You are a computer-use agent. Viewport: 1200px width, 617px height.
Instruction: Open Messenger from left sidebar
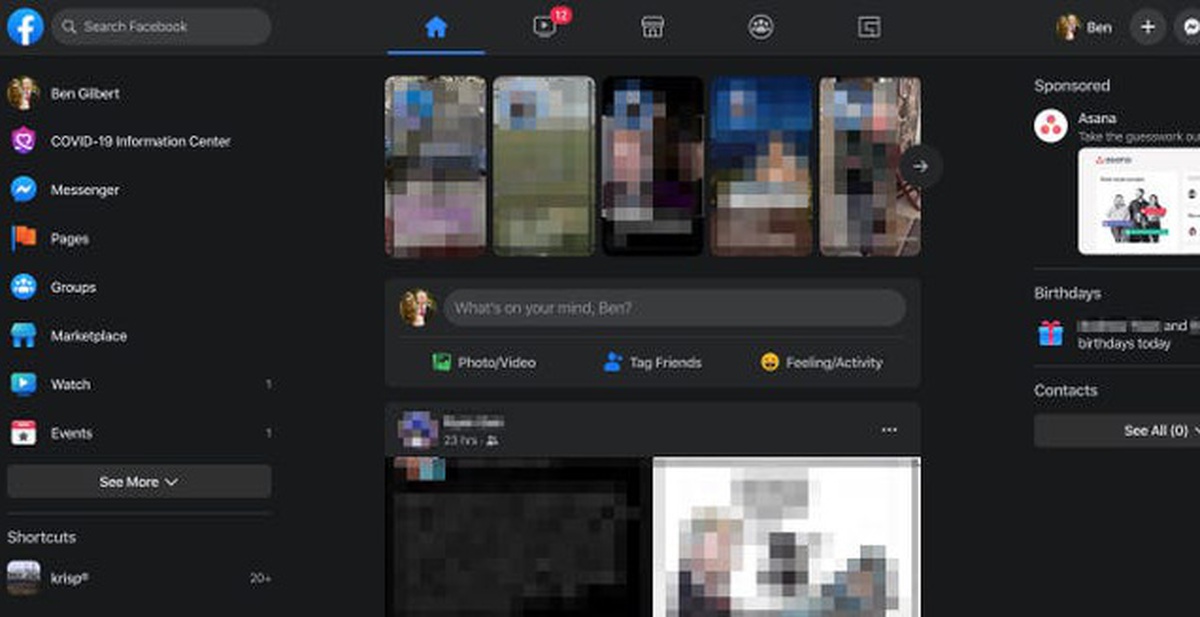(140, 190)
